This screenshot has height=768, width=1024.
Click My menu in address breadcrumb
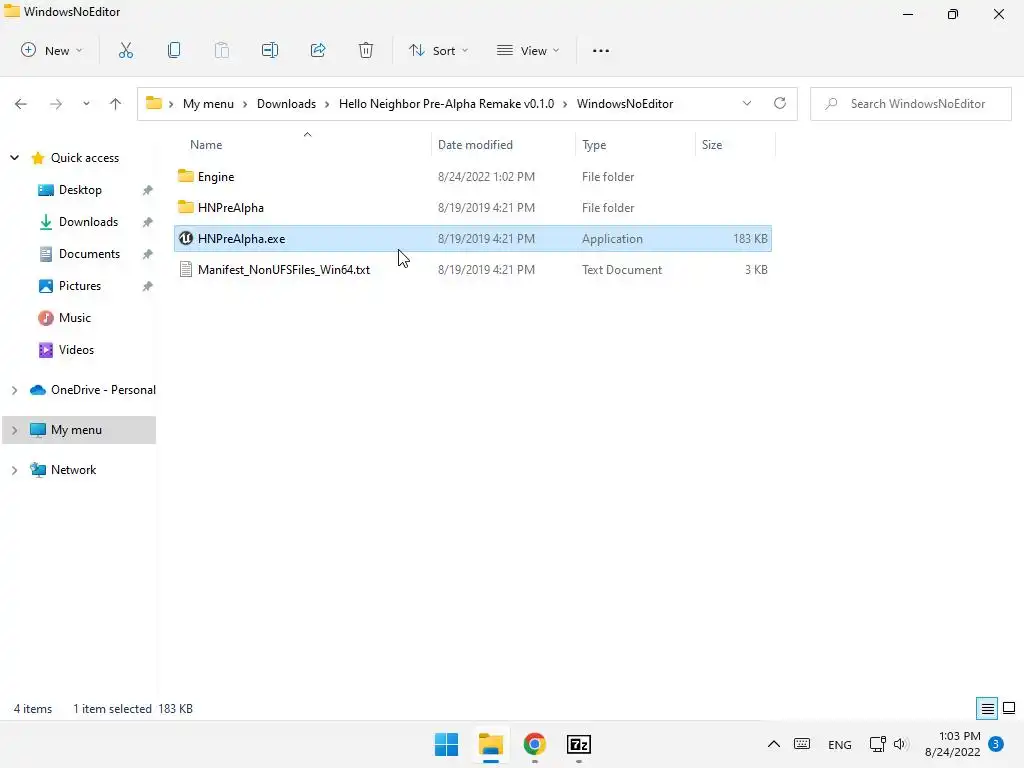[x=208, y=104]
